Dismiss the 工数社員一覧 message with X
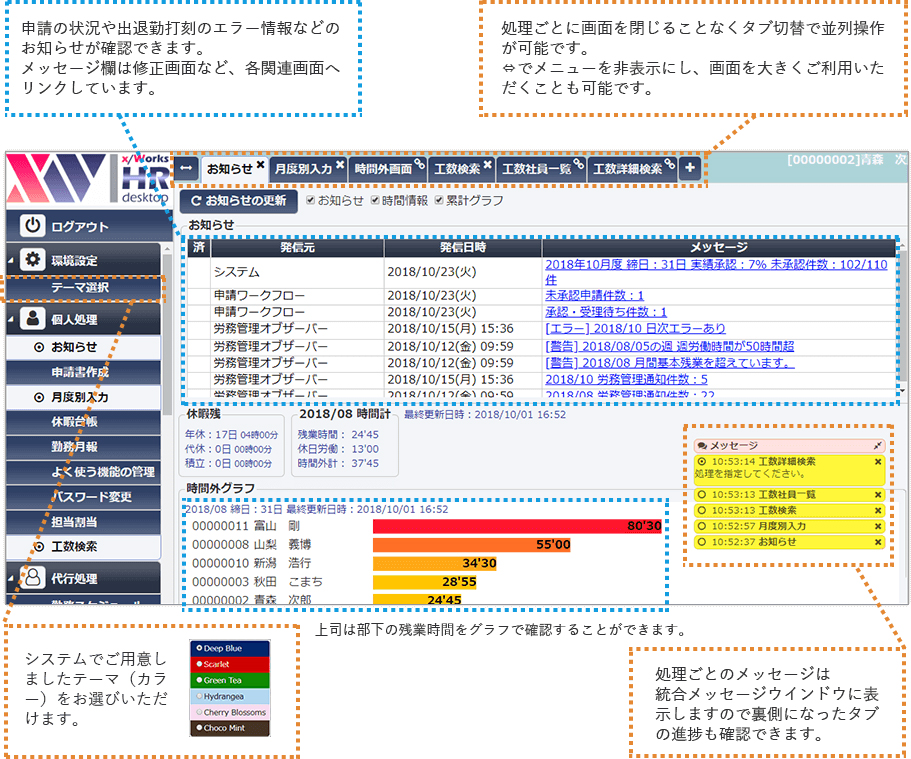The image size is (911, 759). tap(878, 493)
